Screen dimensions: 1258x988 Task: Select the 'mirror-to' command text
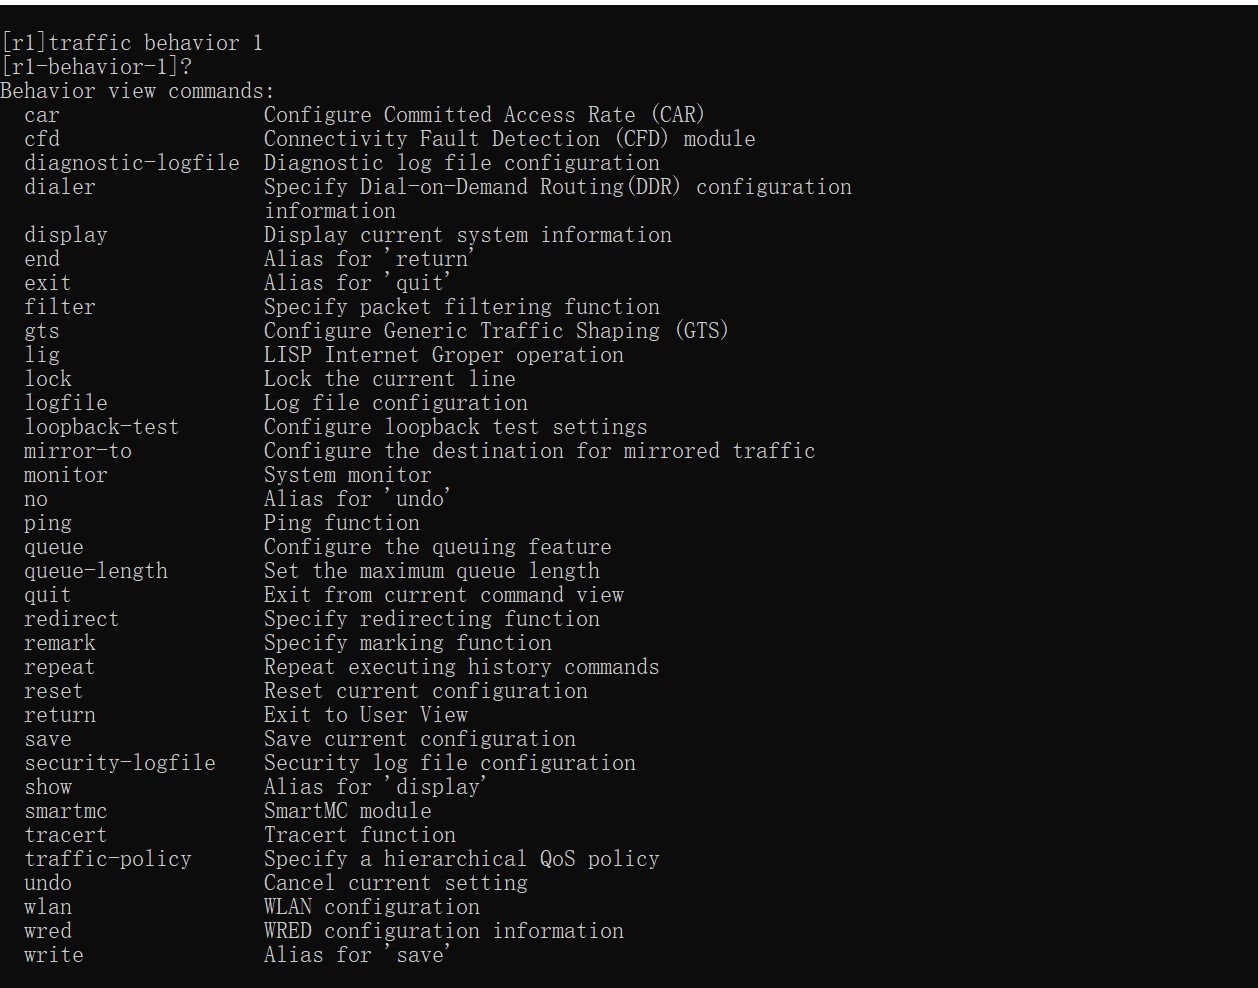point(78,451)
